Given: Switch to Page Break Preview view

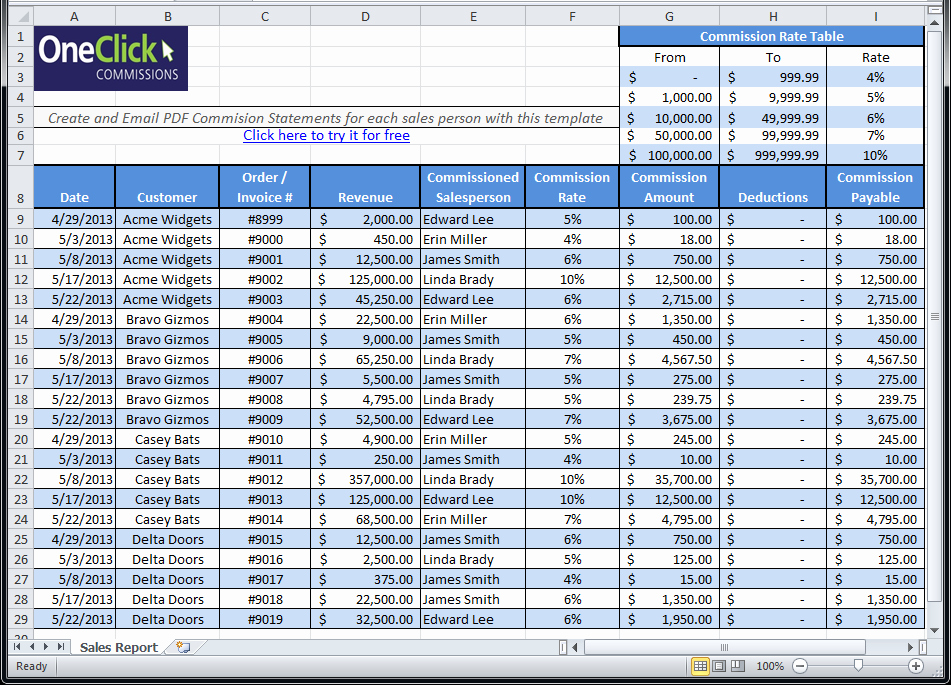Looking at the screenshot, I should (x=738, y=666).
